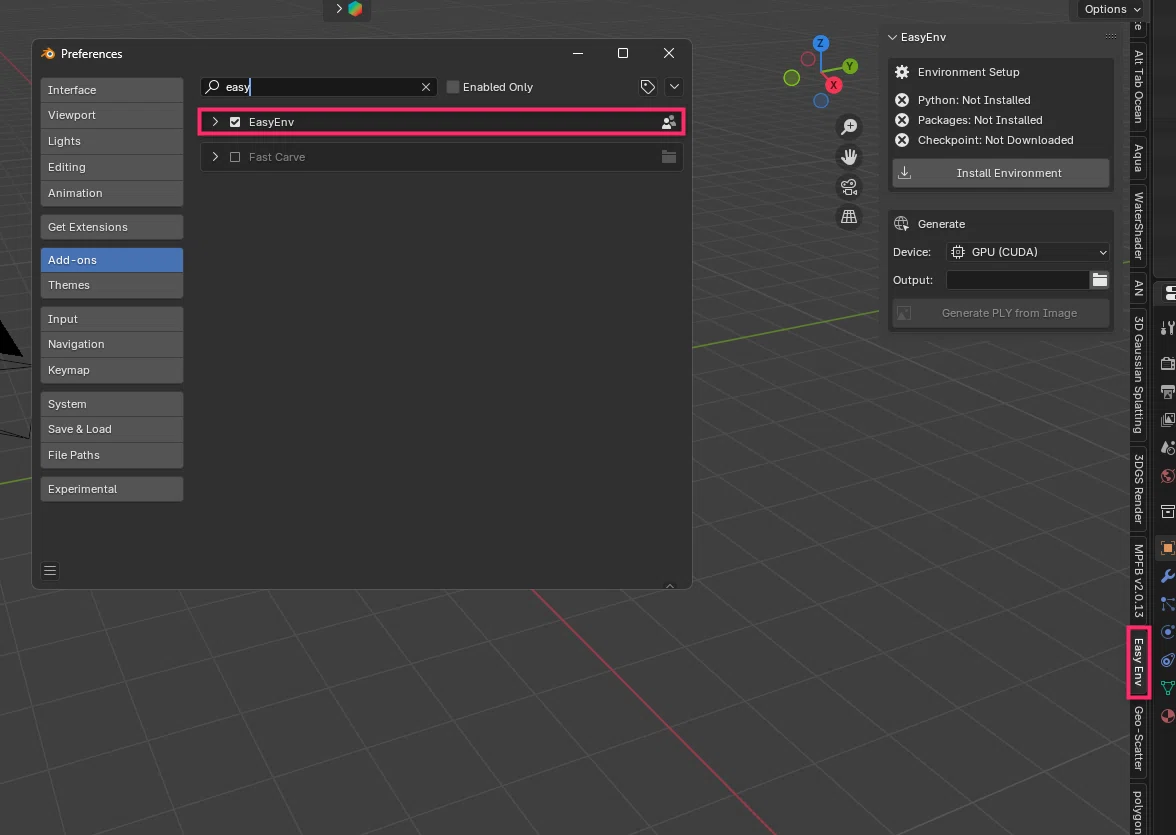Image resolution: width=1176 pixels, height=835 pixels.
Task: Open Material properties sphere tab
Action: point(1168,716)
